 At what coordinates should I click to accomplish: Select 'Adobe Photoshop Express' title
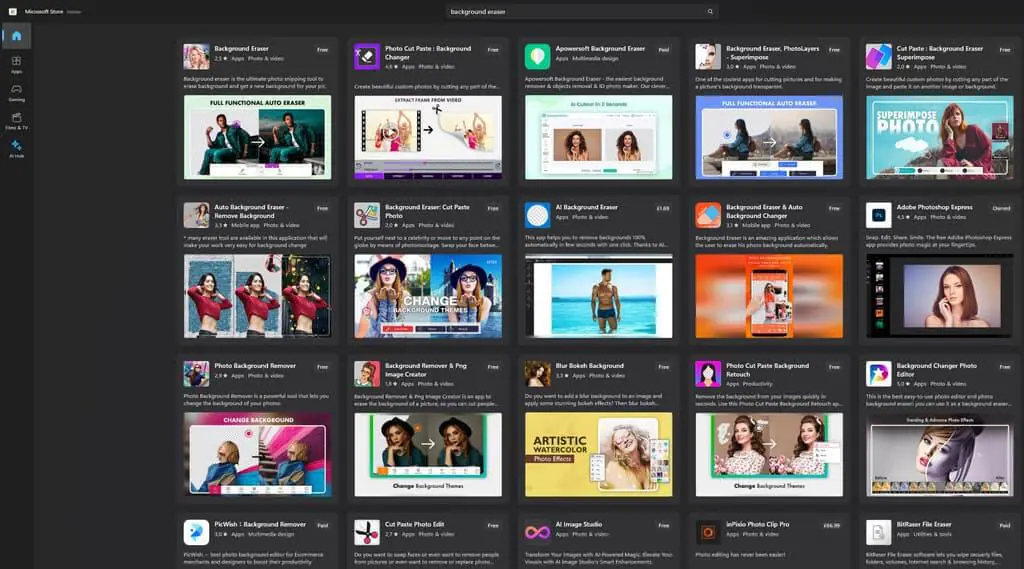pyautogui.click(x=935, y=207)
